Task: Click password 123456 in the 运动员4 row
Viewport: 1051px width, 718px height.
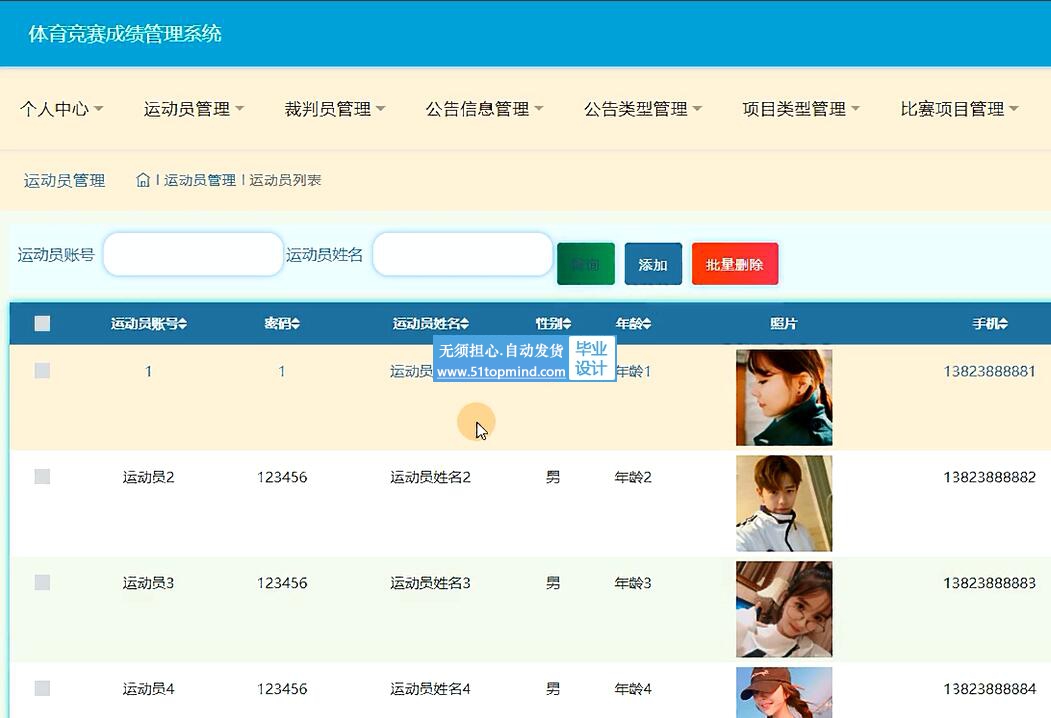Action: click(282, 689)
